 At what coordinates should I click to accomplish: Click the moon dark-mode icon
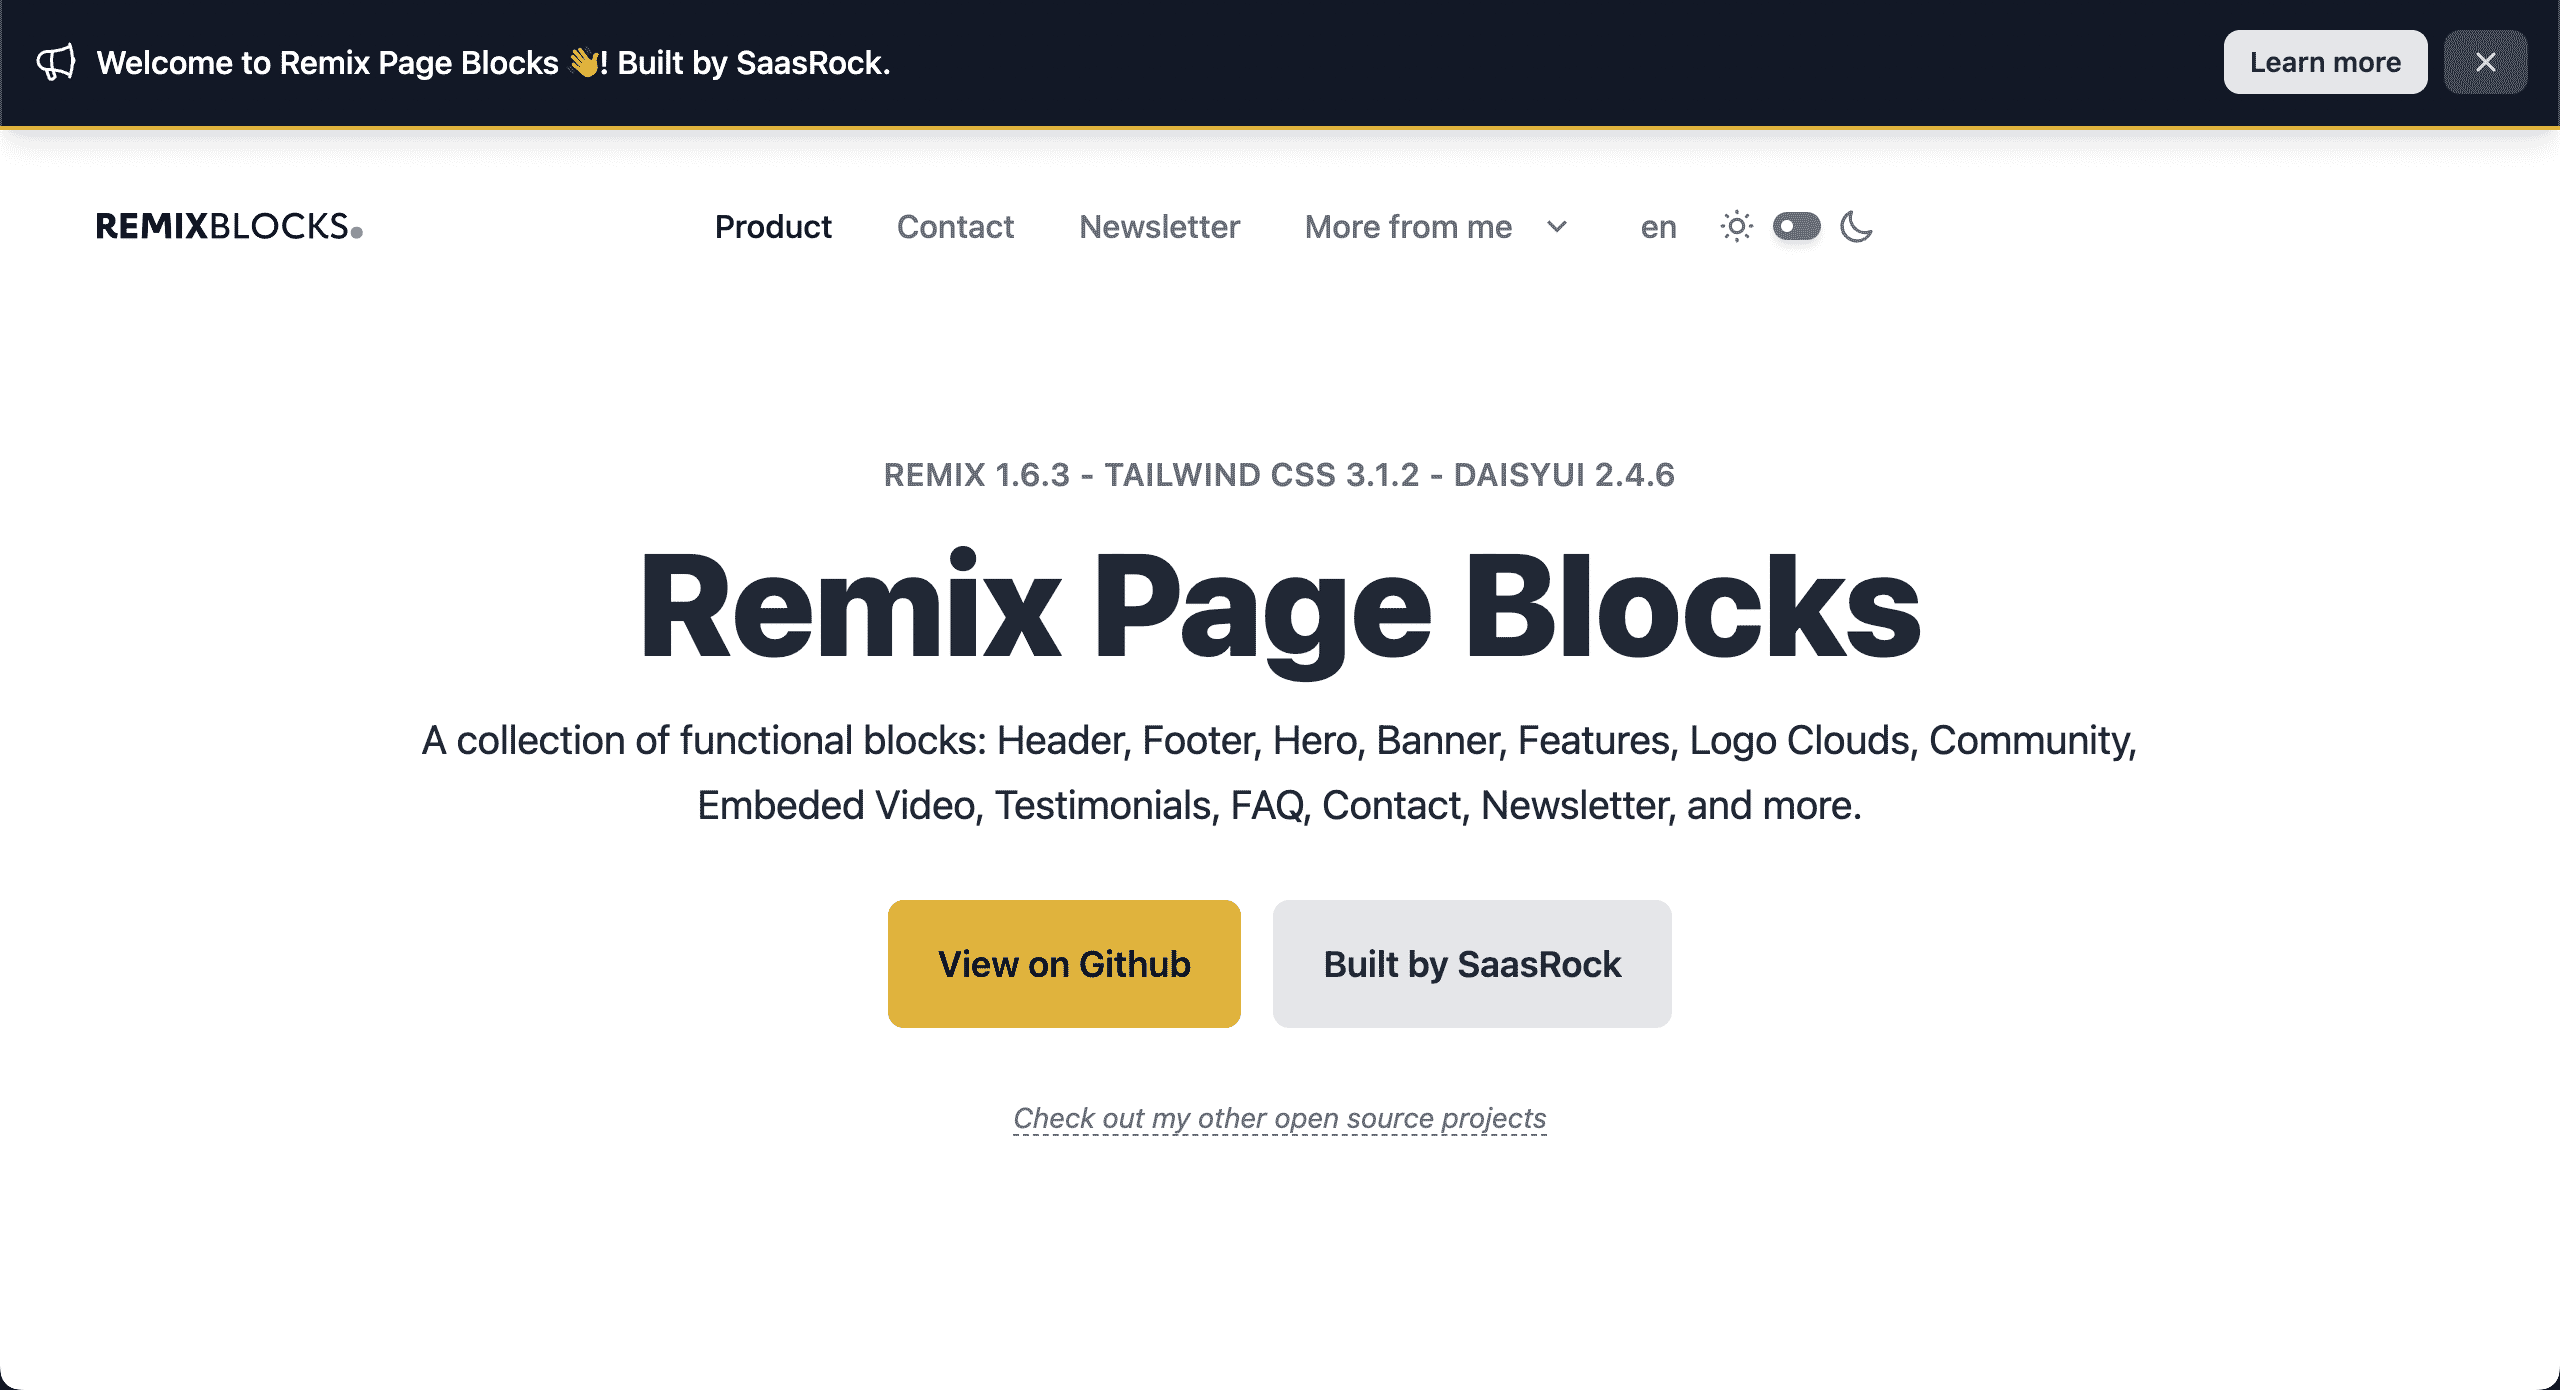click(x=1856, y=227)
